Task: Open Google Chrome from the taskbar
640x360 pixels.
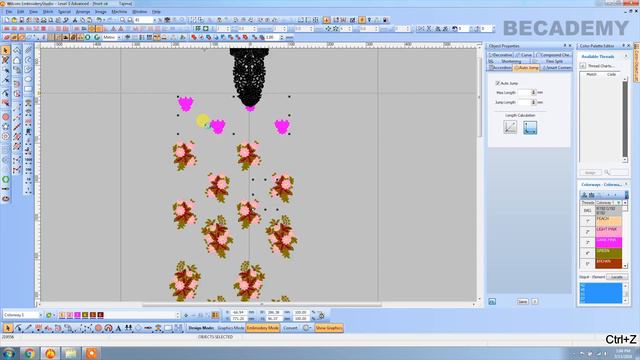Action: pyautogui.click(x=29, y=353)
